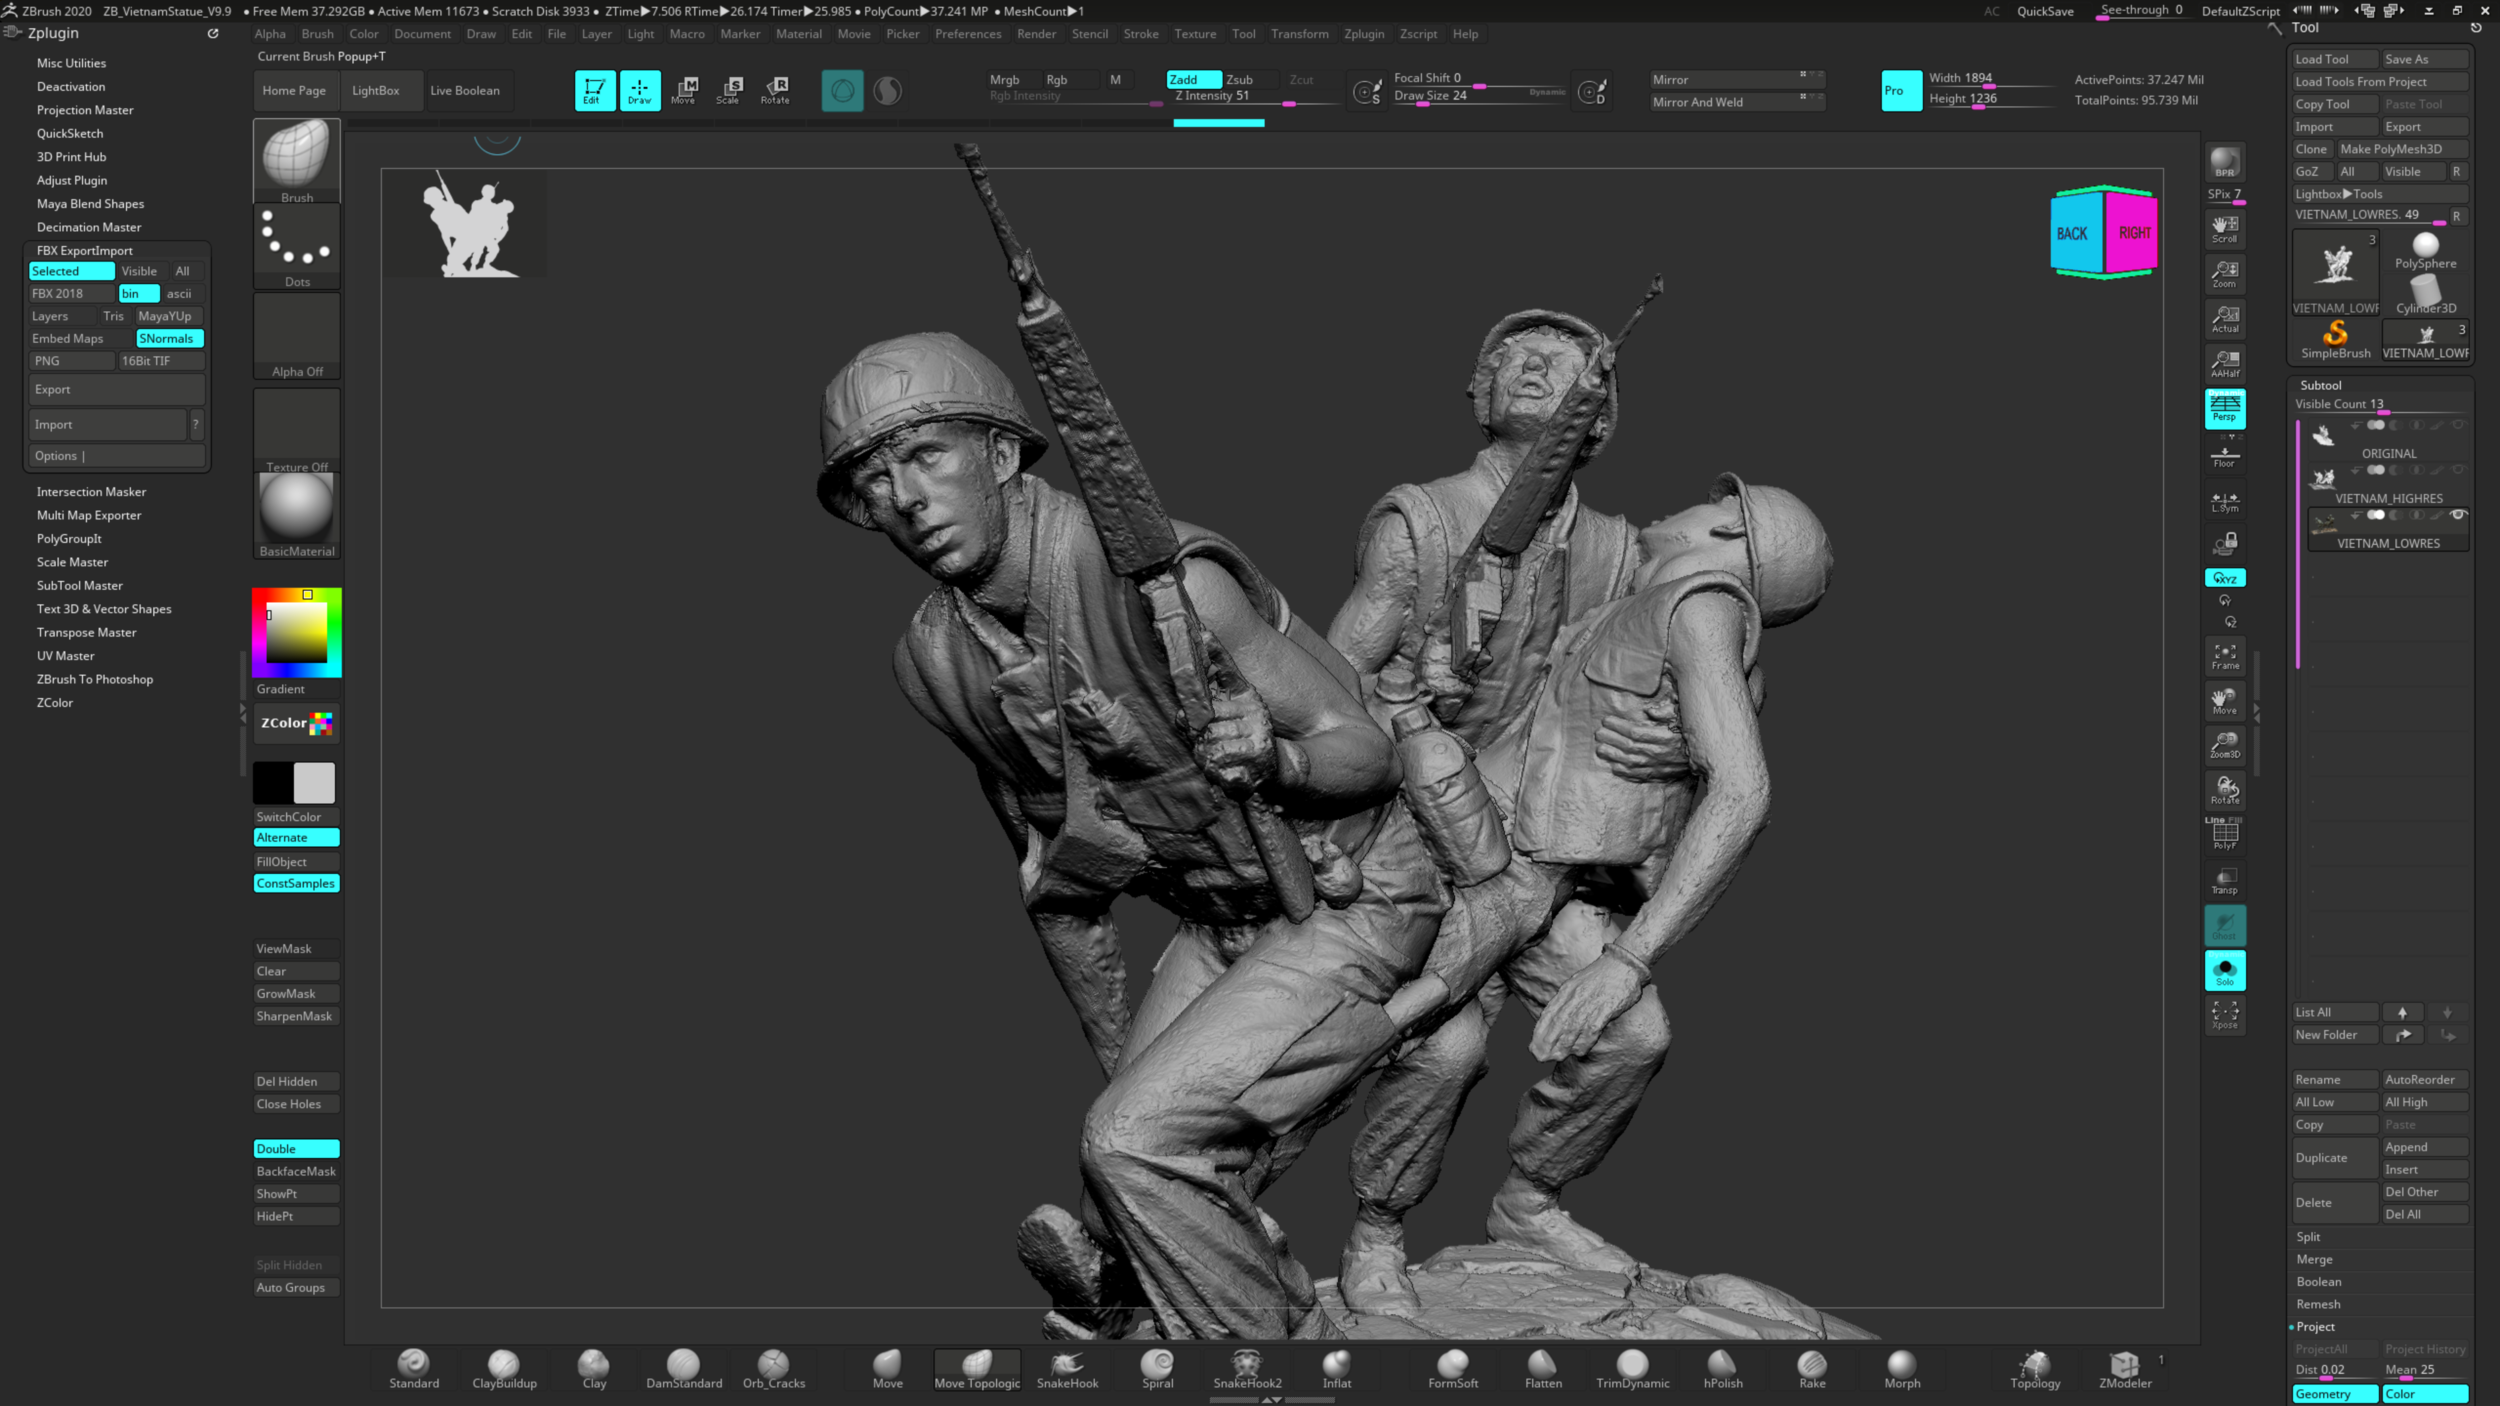Open the Frame view icon
The image size is (2500, 1406).
pos(2224,657)
